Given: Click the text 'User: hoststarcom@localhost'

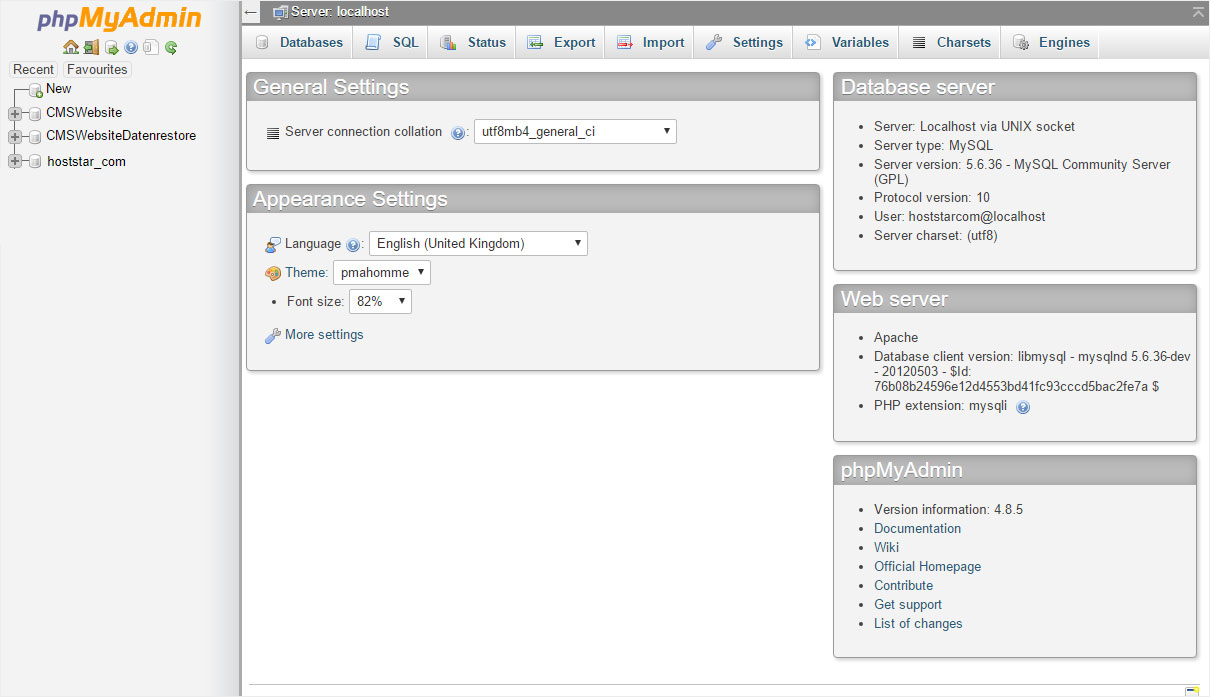Looking at the screenshot, I should tap(959, 216).
